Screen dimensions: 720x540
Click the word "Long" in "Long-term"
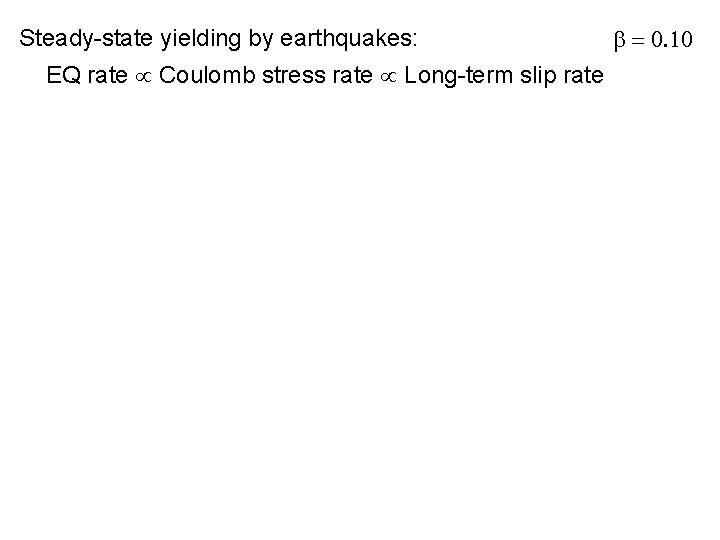click(428, 76)
